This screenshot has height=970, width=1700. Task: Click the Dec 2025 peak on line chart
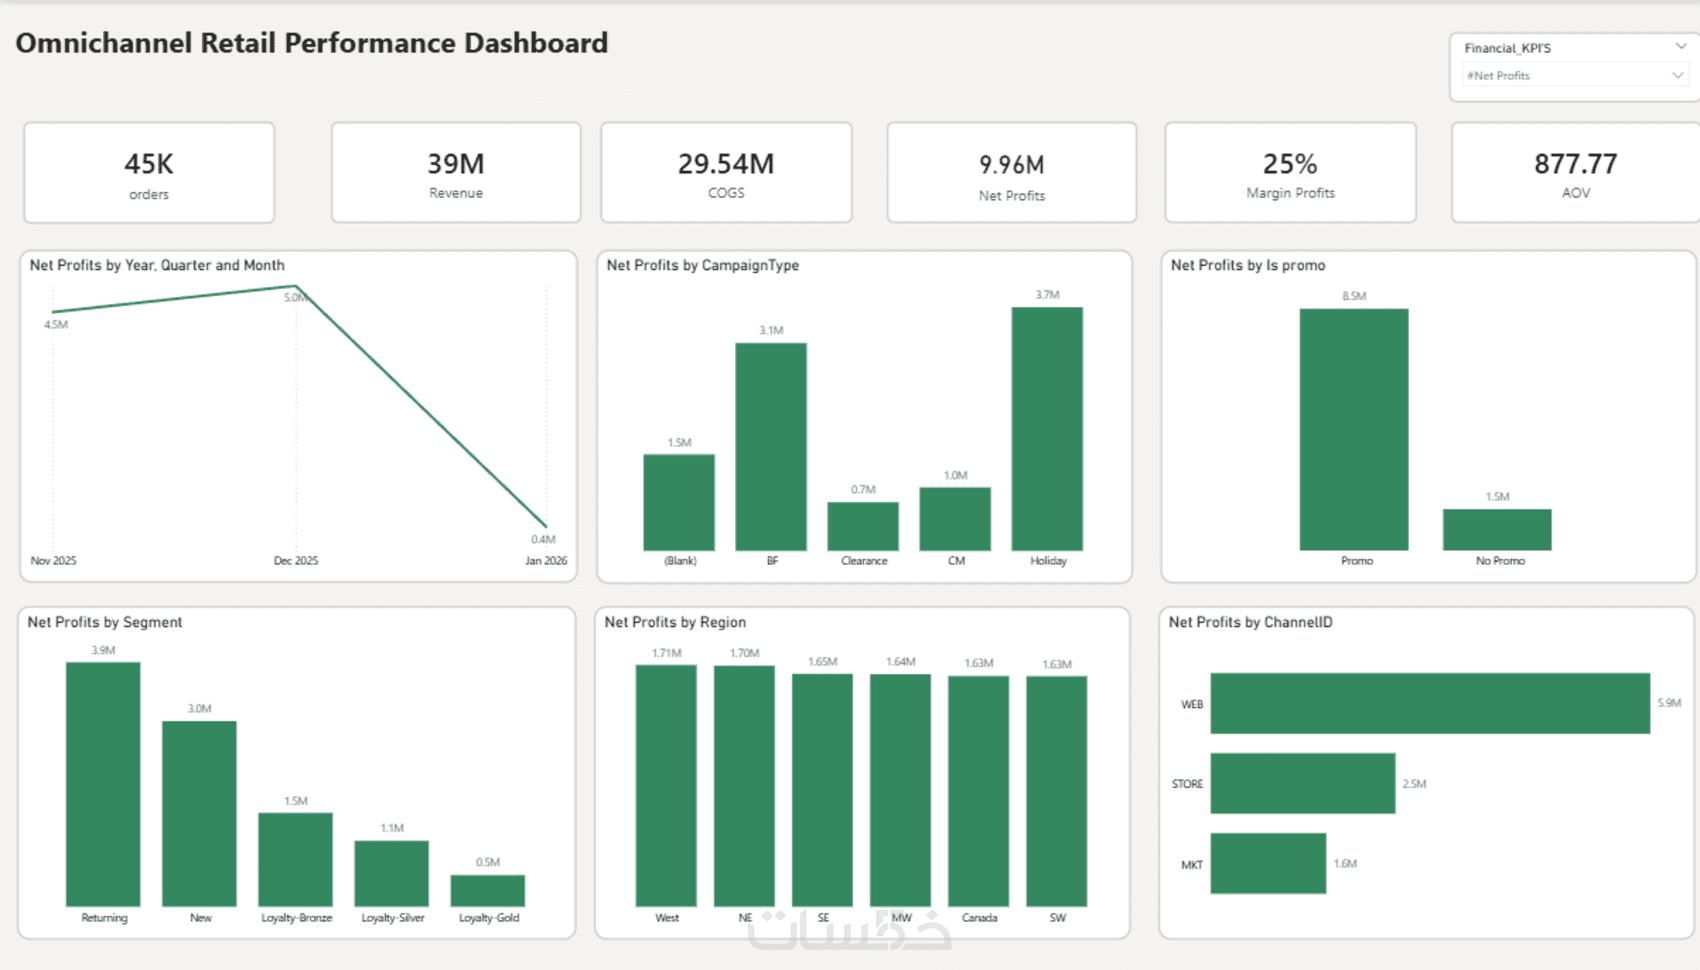click(x=296, y=287)
